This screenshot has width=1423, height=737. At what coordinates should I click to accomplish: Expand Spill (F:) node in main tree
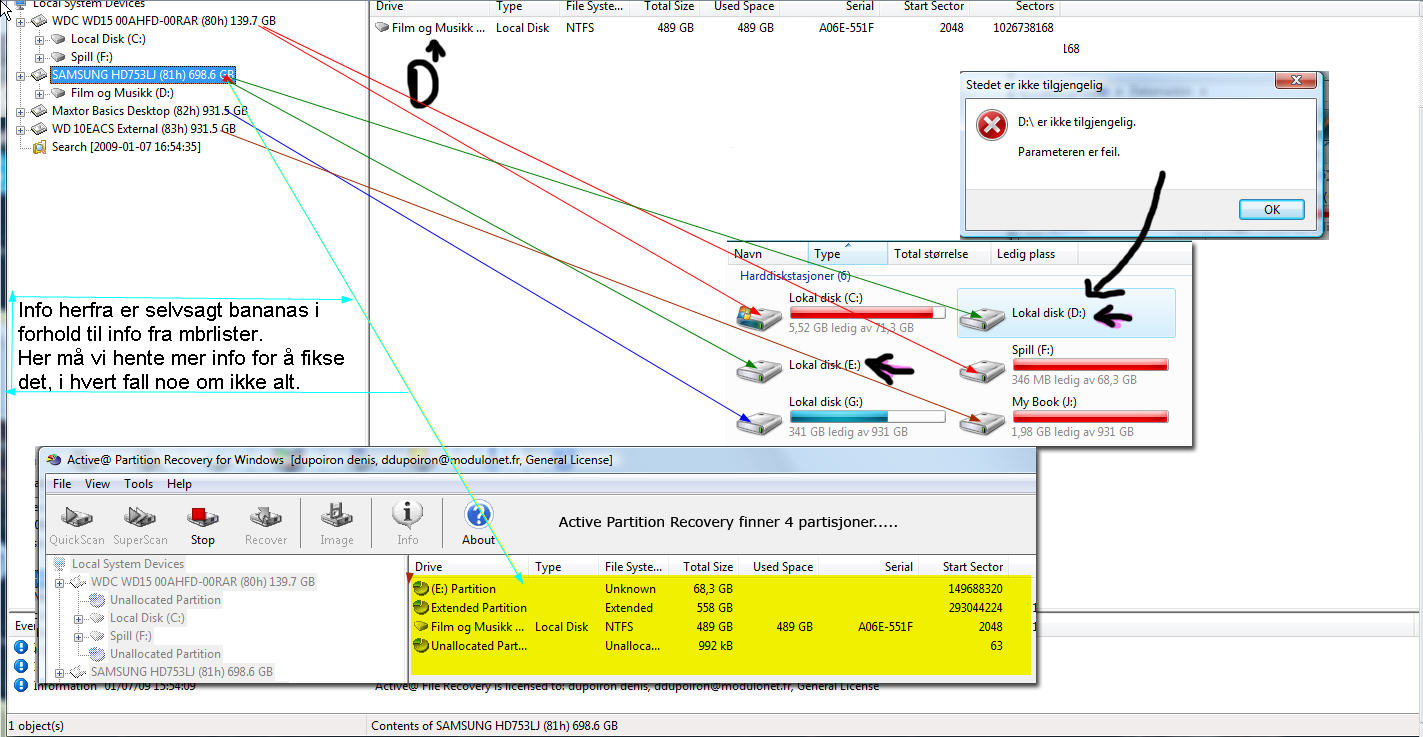(x=40, y=57)
